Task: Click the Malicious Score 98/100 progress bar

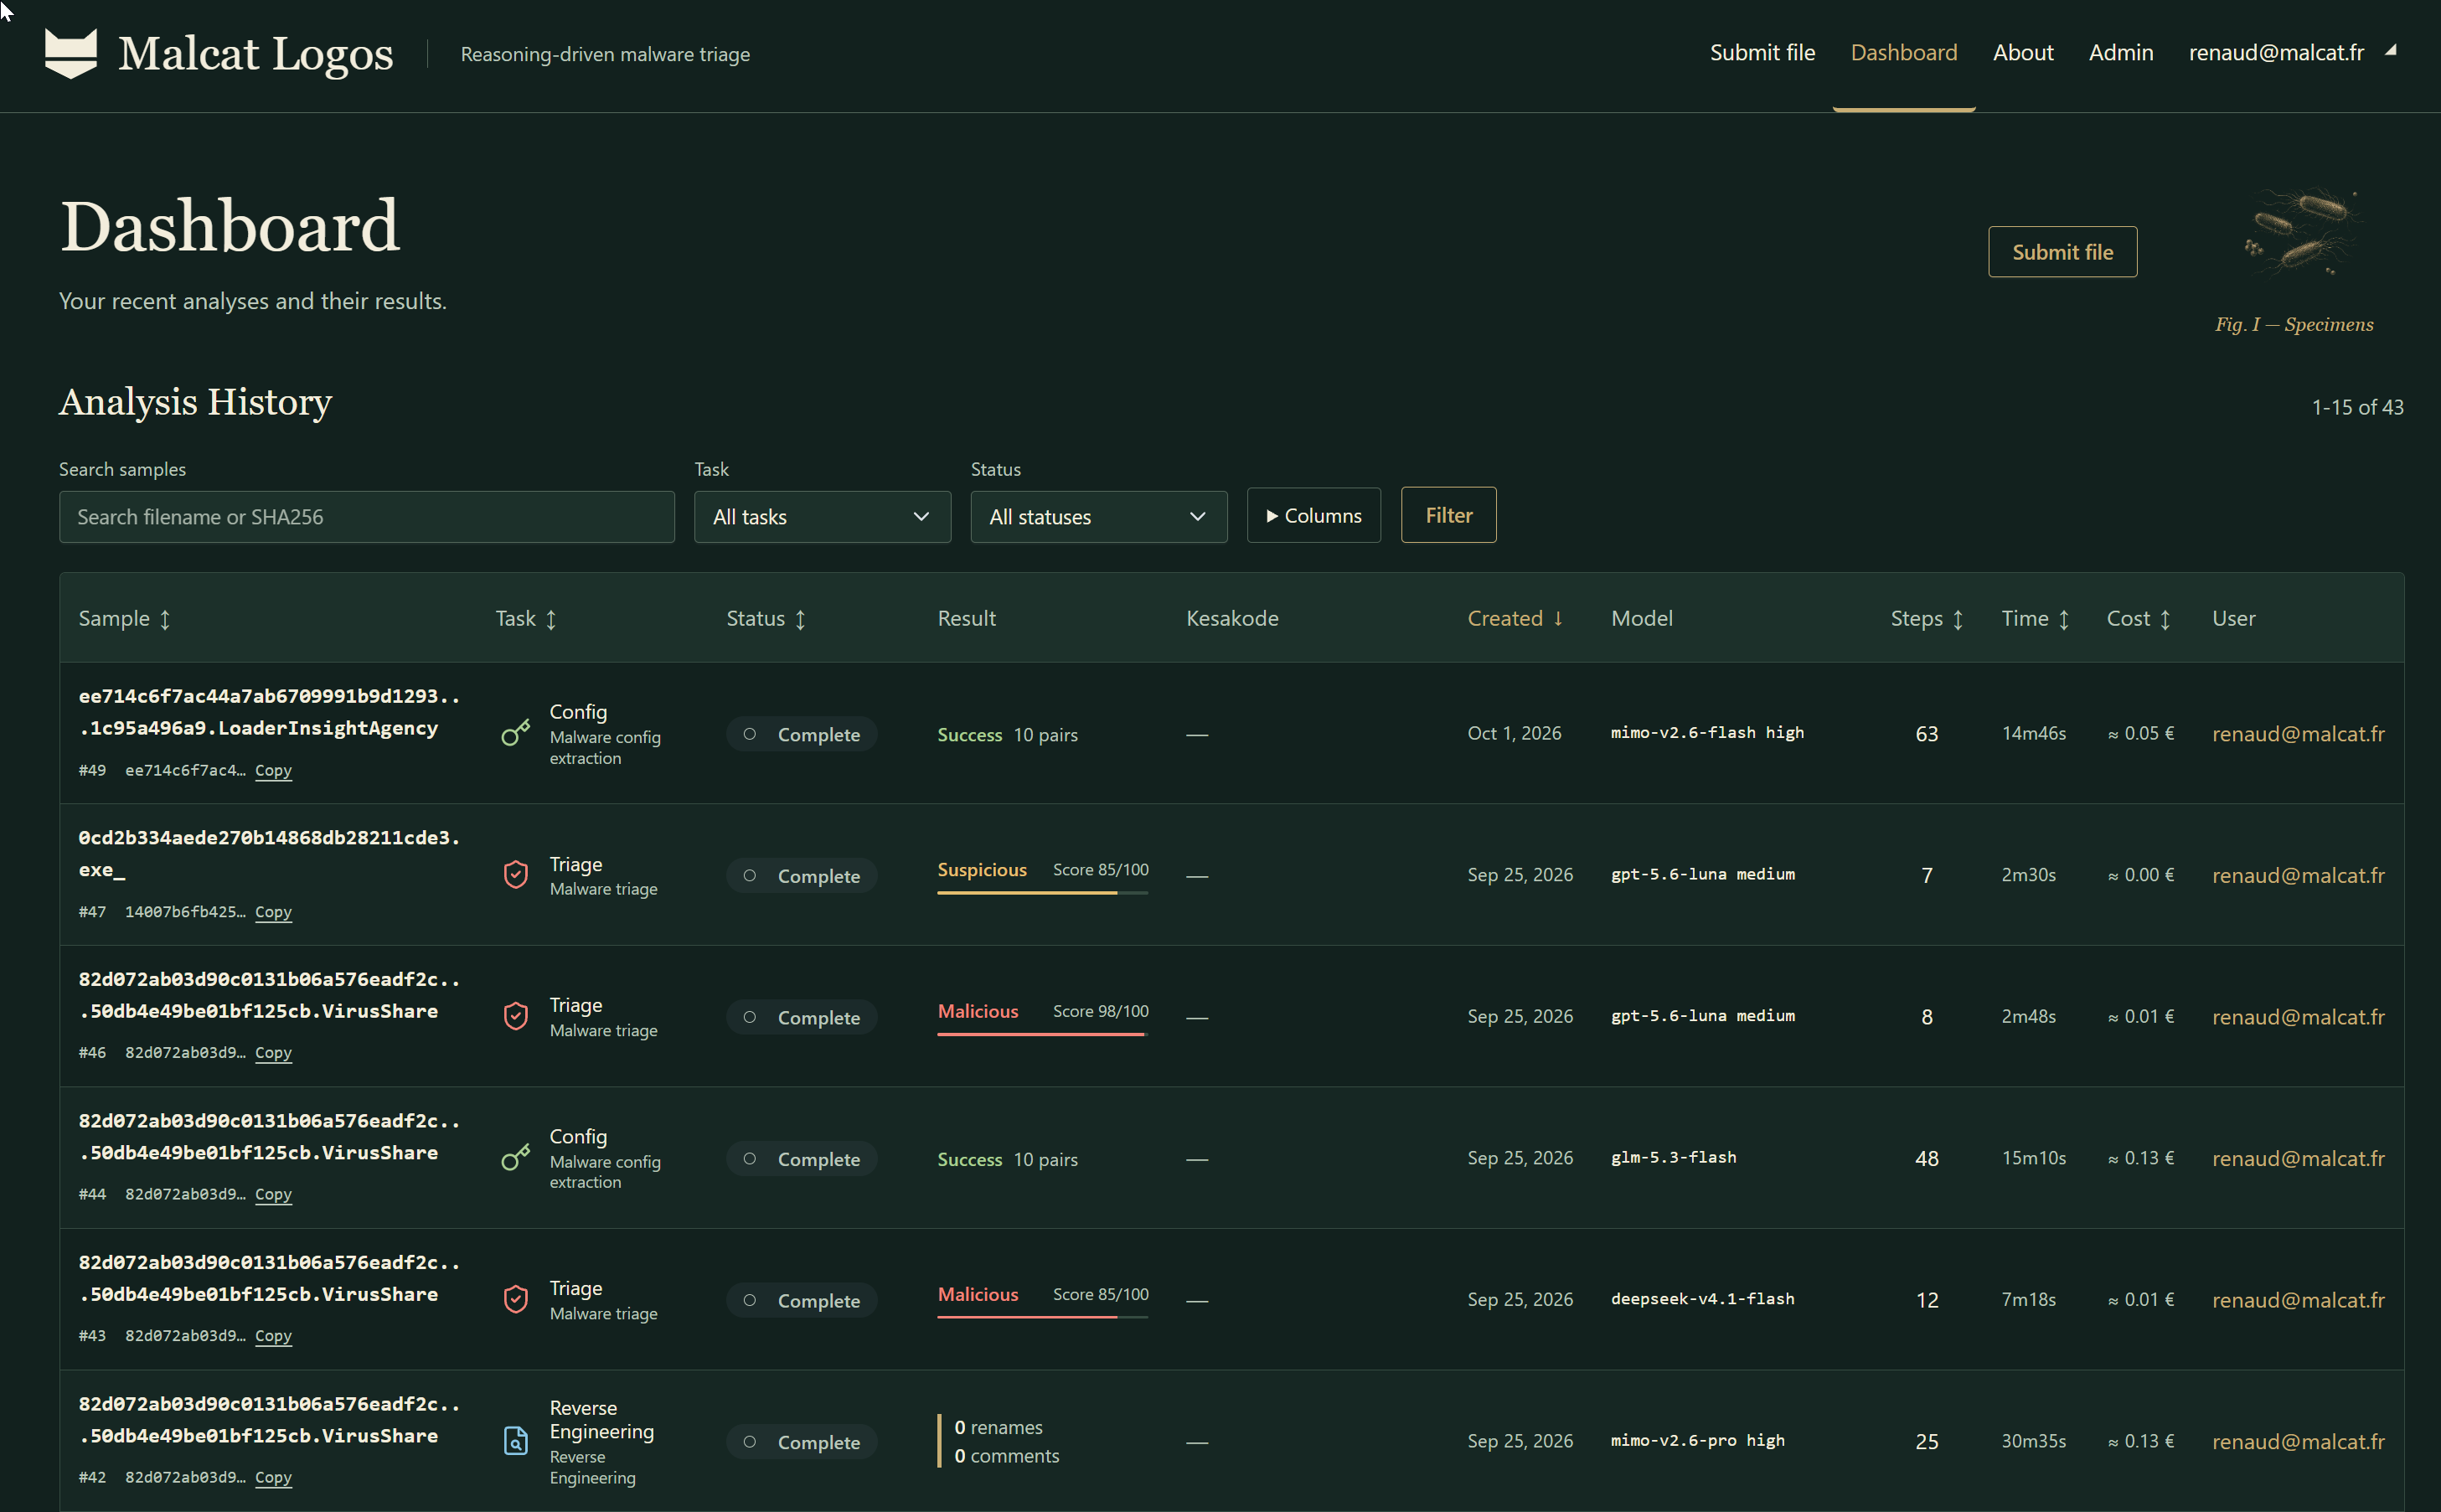Action: (1042, 1034)
